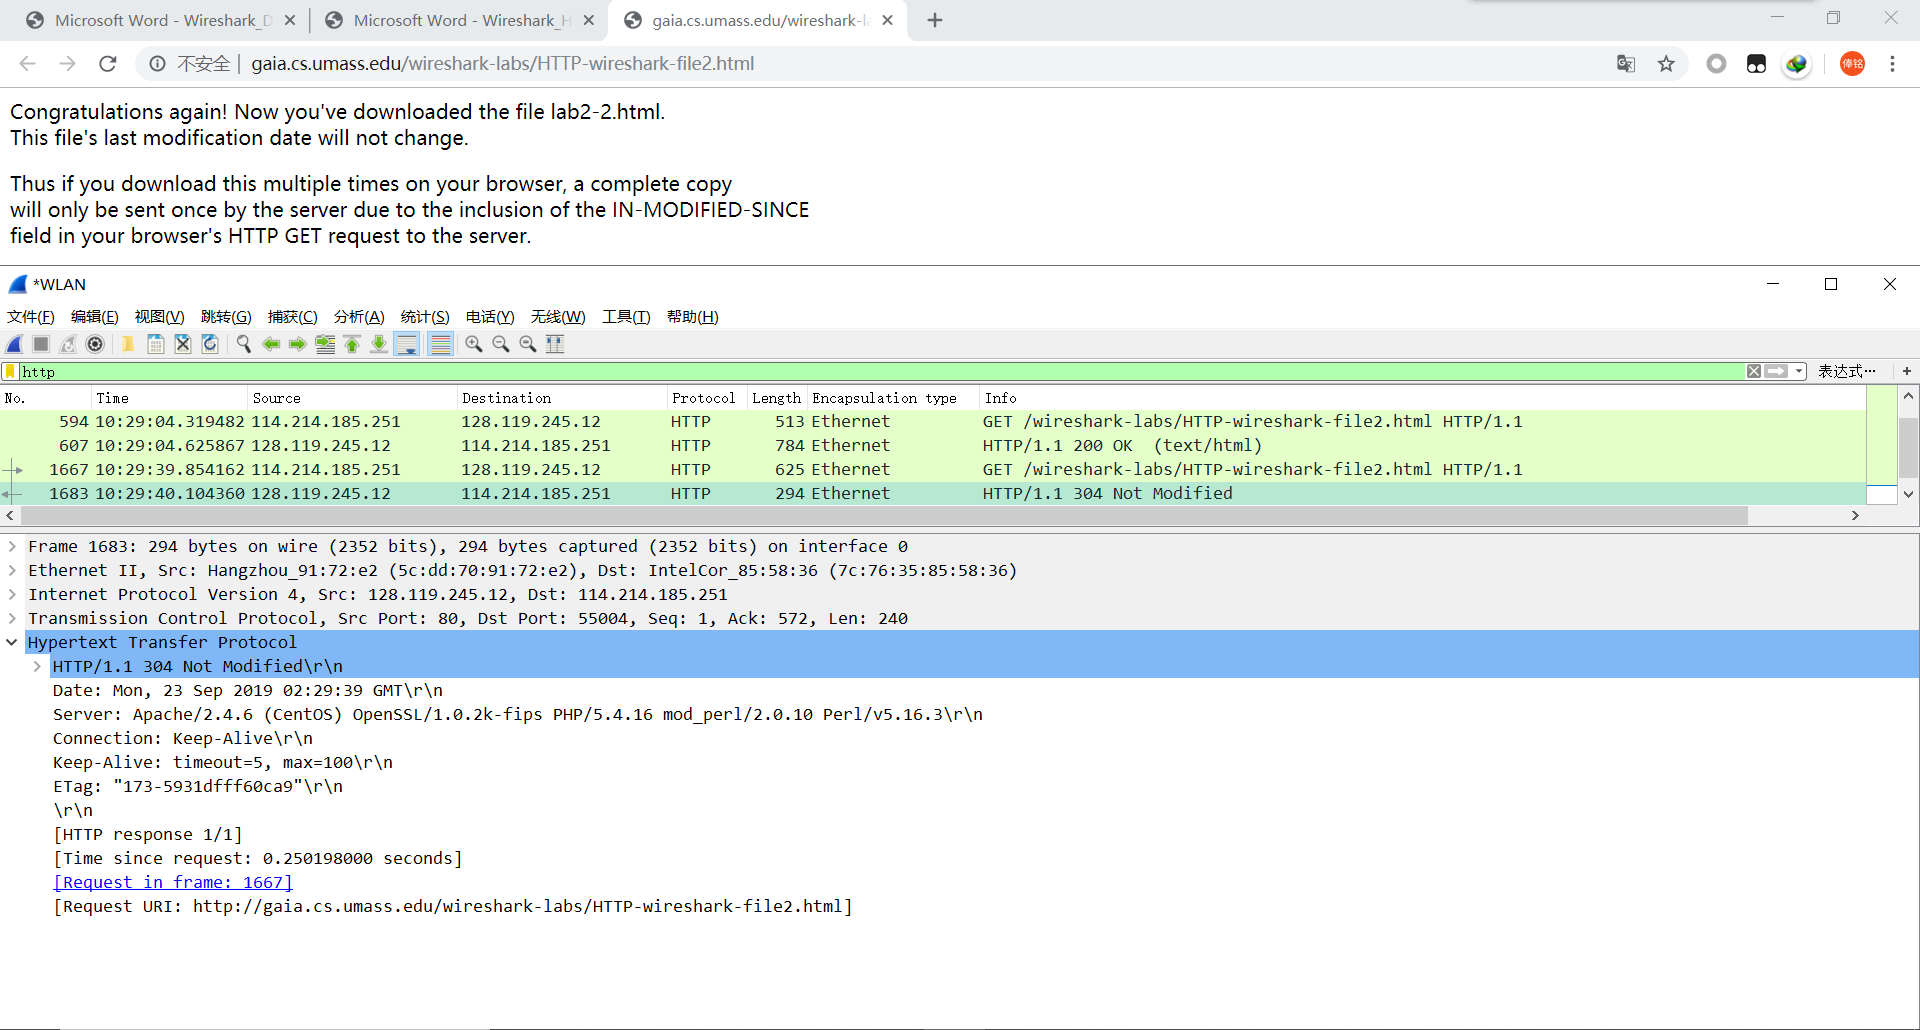Go to previous packet green arrow
This screenshot has width=1920, height=1030.
tap(270, 344)
